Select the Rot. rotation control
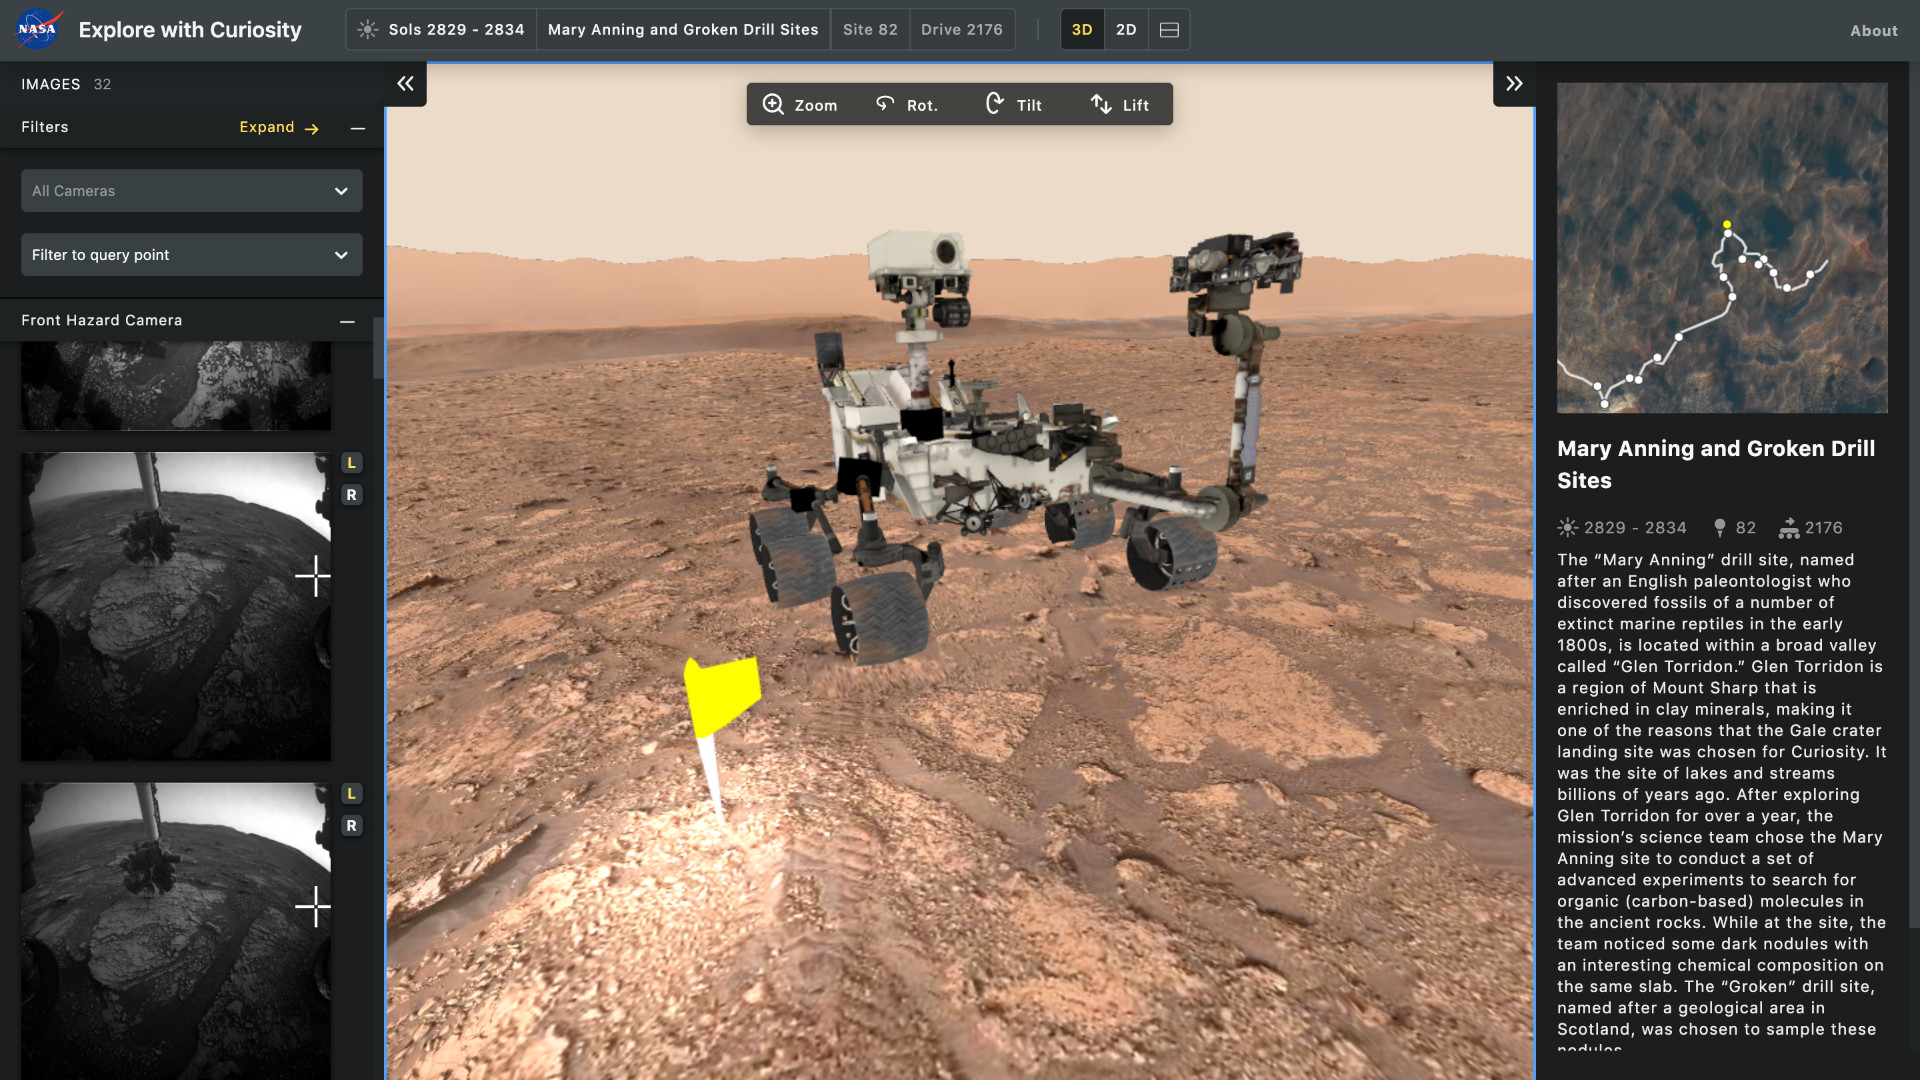 click(907, 105)
